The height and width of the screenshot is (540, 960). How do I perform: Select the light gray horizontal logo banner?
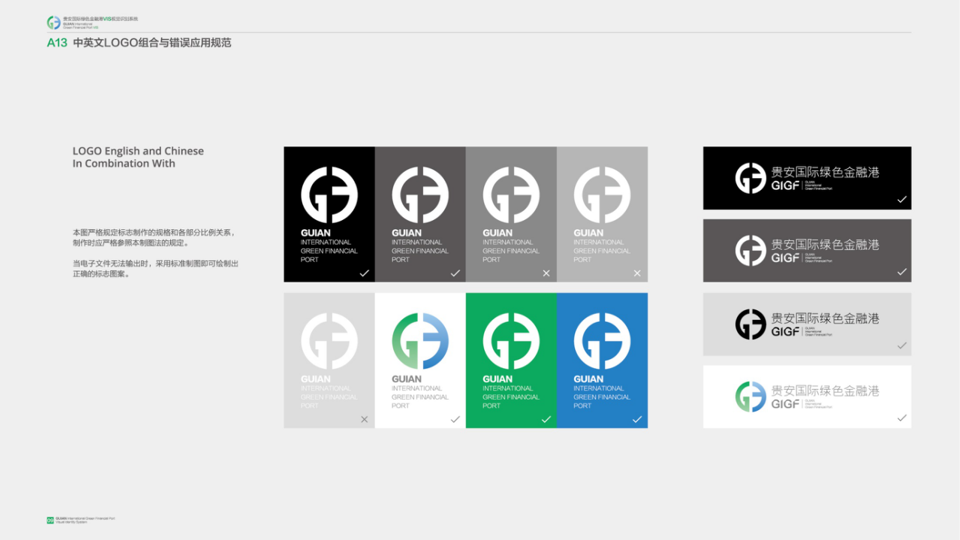(807, 324)
